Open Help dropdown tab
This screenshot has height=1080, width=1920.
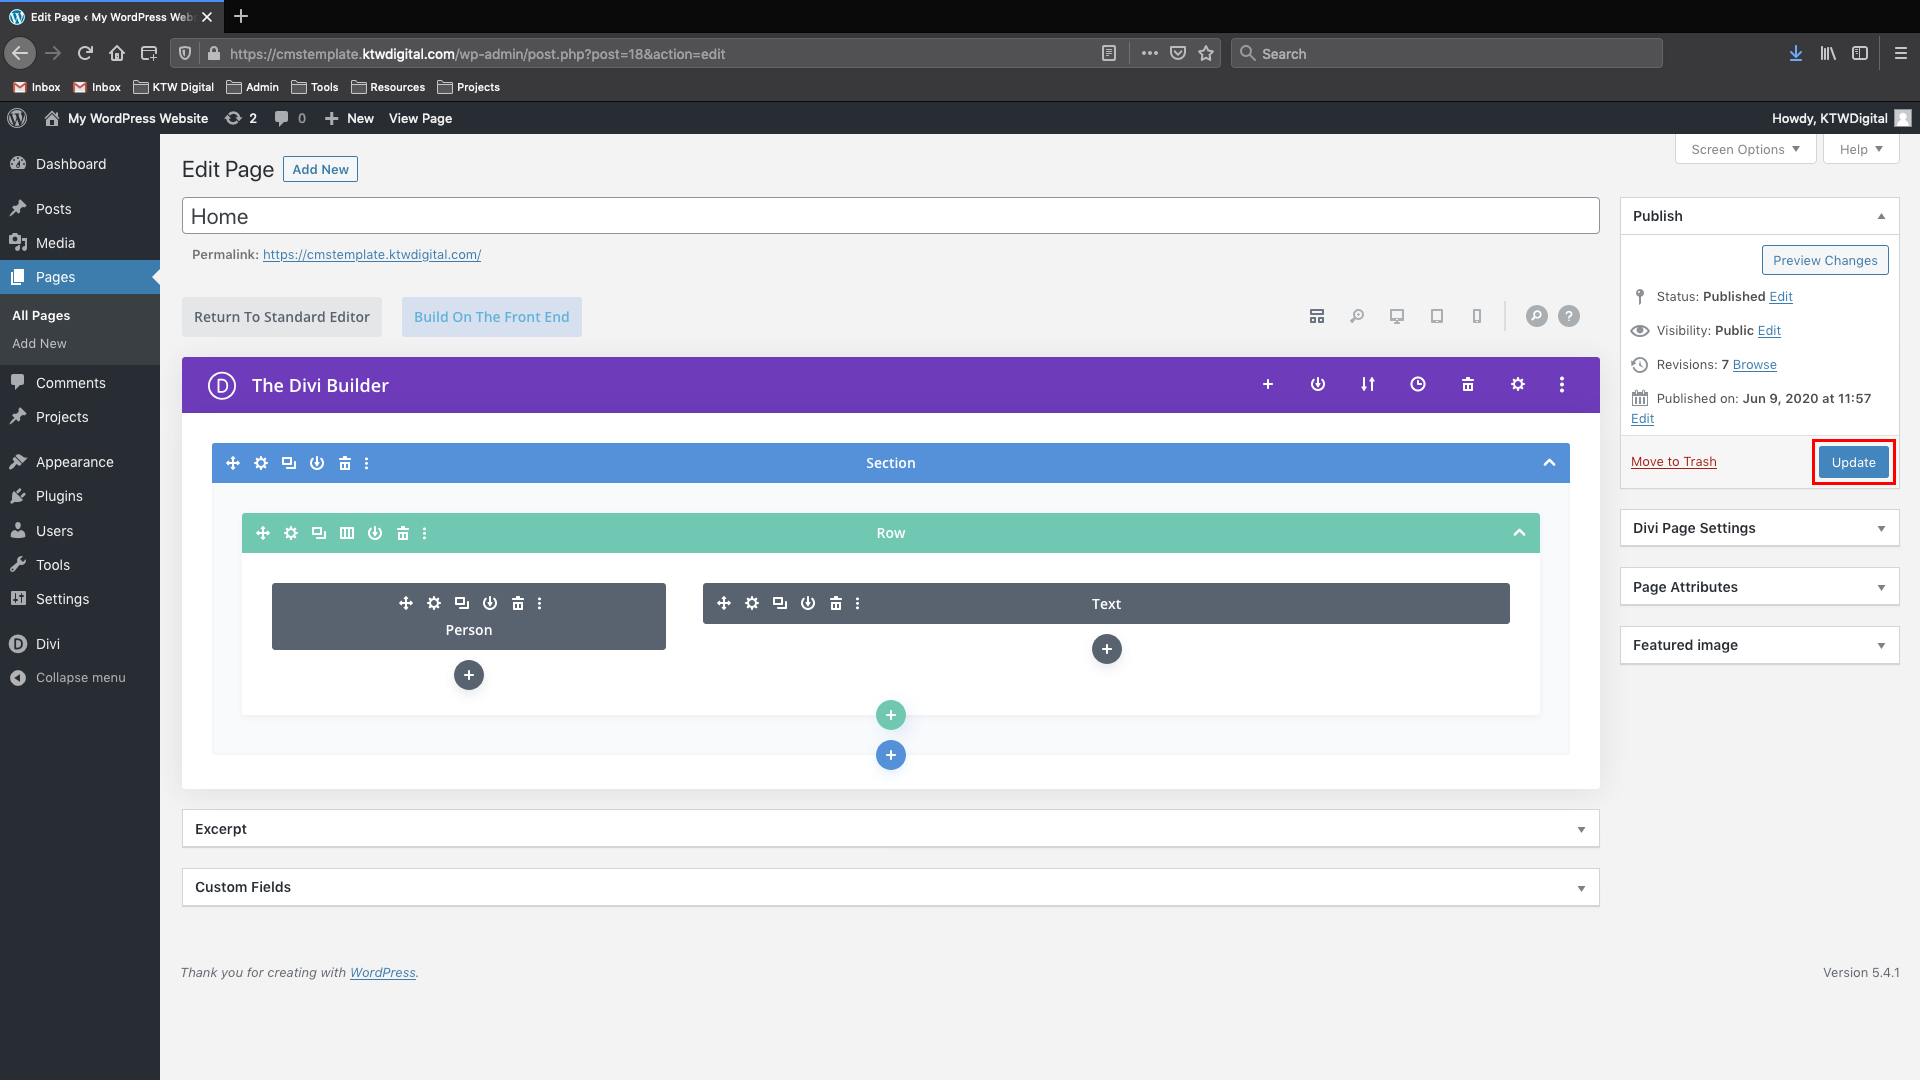point(1861,149)
